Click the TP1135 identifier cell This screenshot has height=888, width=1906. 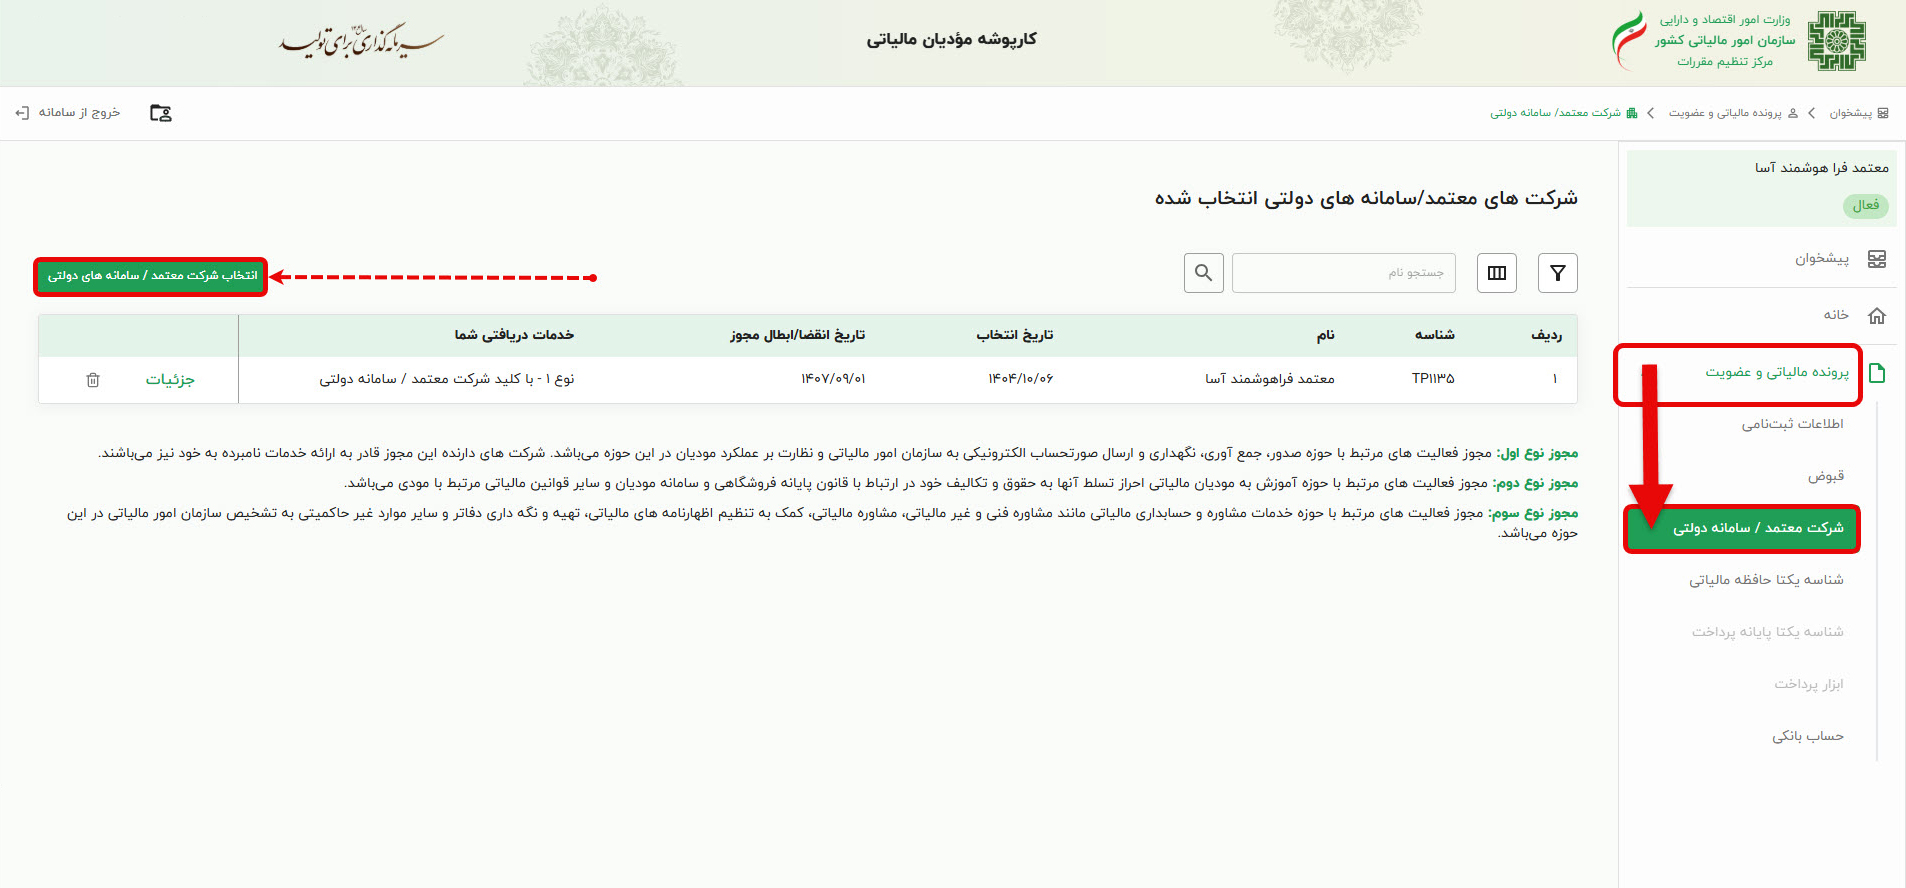[1433, 379]
